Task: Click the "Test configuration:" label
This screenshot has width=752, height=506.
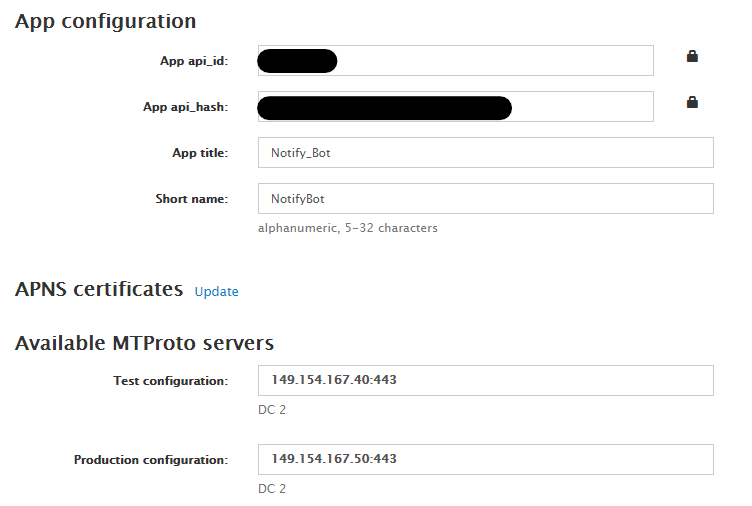Action: (x=171, y=381)
